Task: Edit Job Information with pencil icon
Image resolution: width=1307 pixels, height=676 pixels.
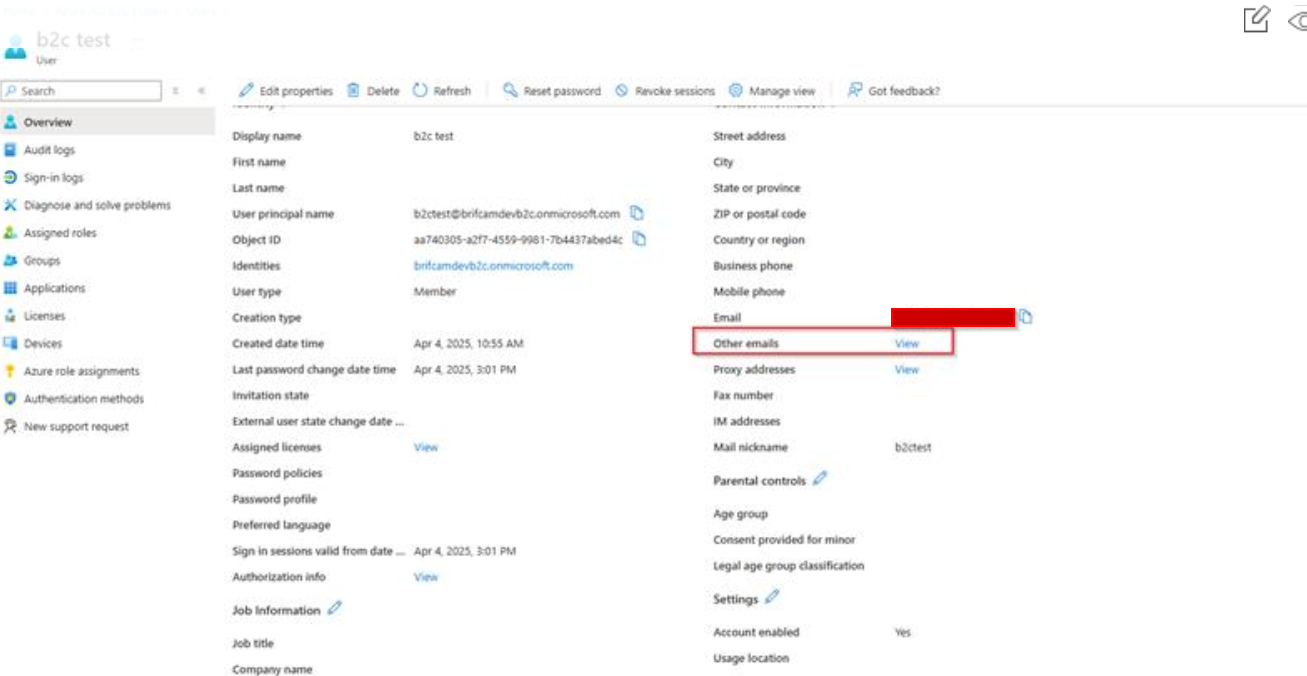Action: click(x=335, y=608)
